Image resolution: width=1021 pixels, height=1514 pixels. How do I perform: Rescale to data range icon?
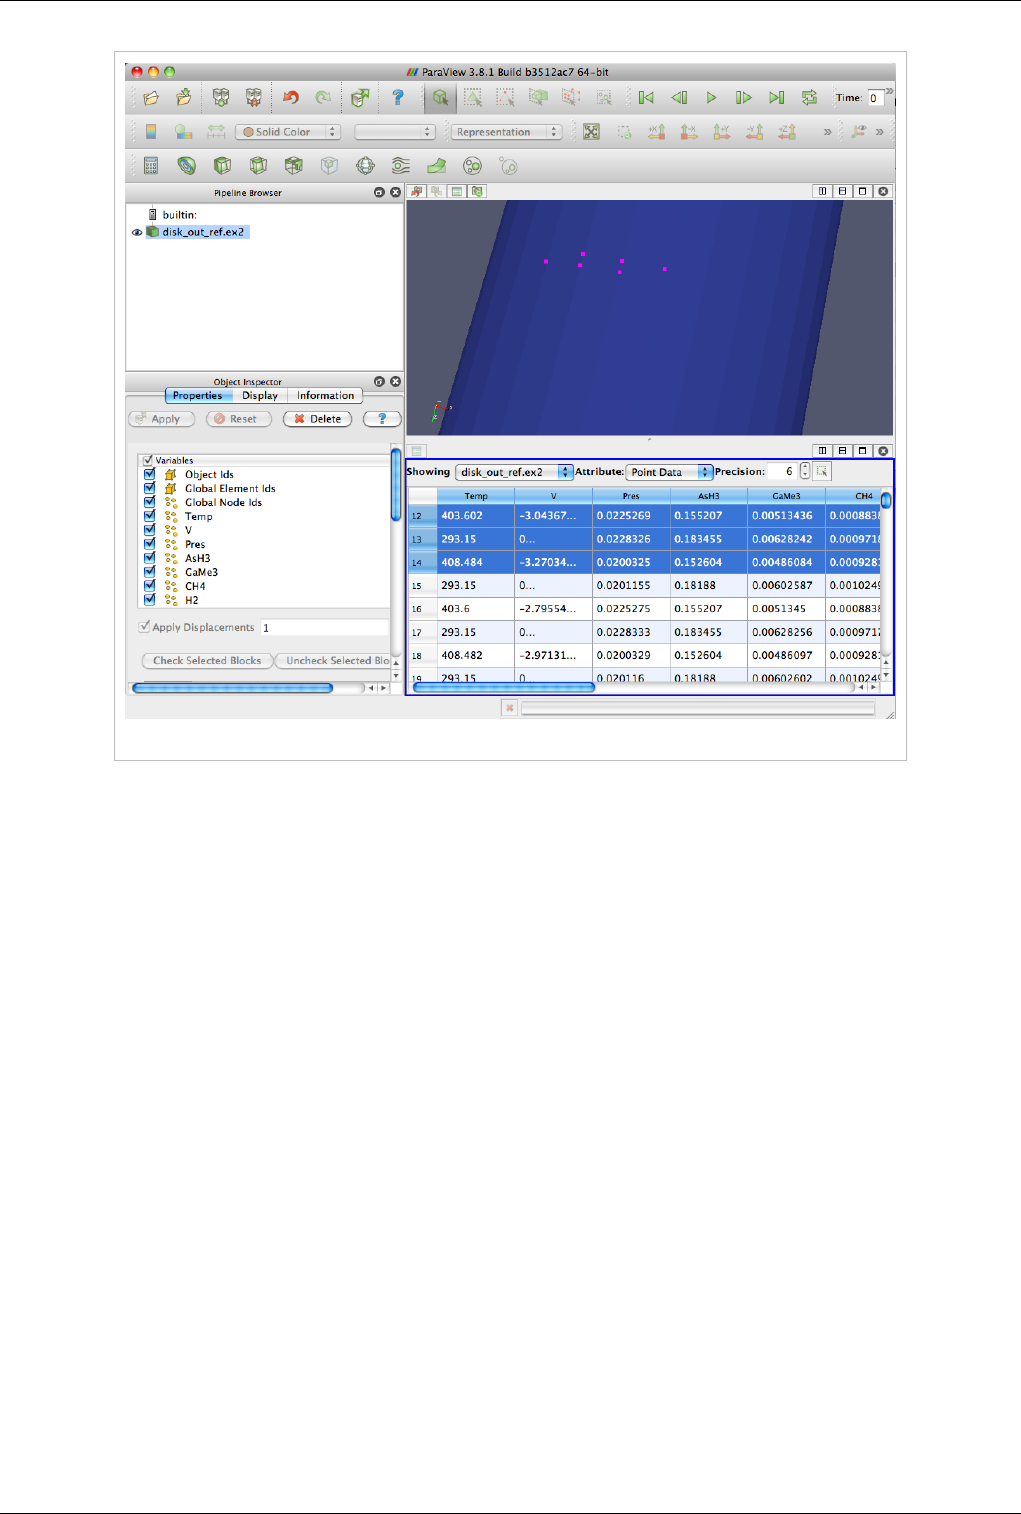click(x=216, y=132)
